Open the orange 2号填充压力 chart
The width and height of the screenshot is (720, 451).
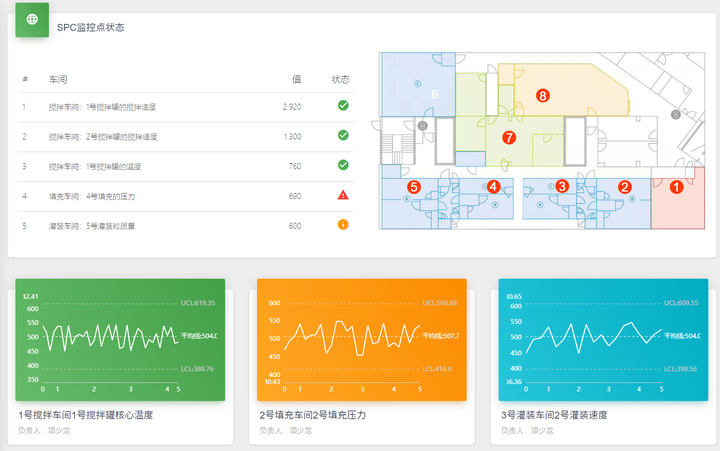362,340
